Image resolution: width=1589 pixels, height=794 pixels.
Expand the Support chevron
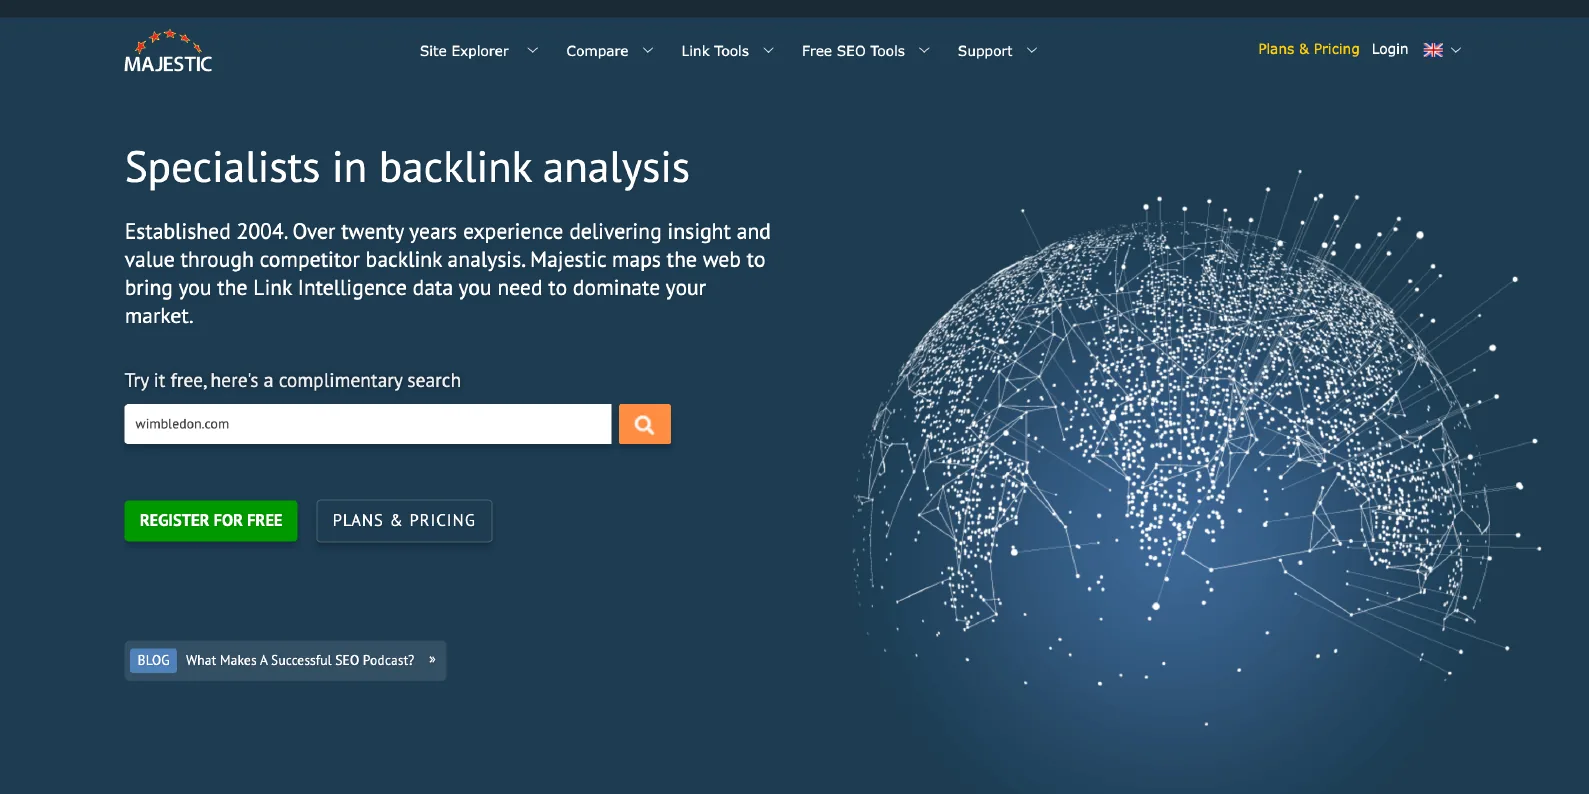pyautogui.click(x=1032, y=50)
